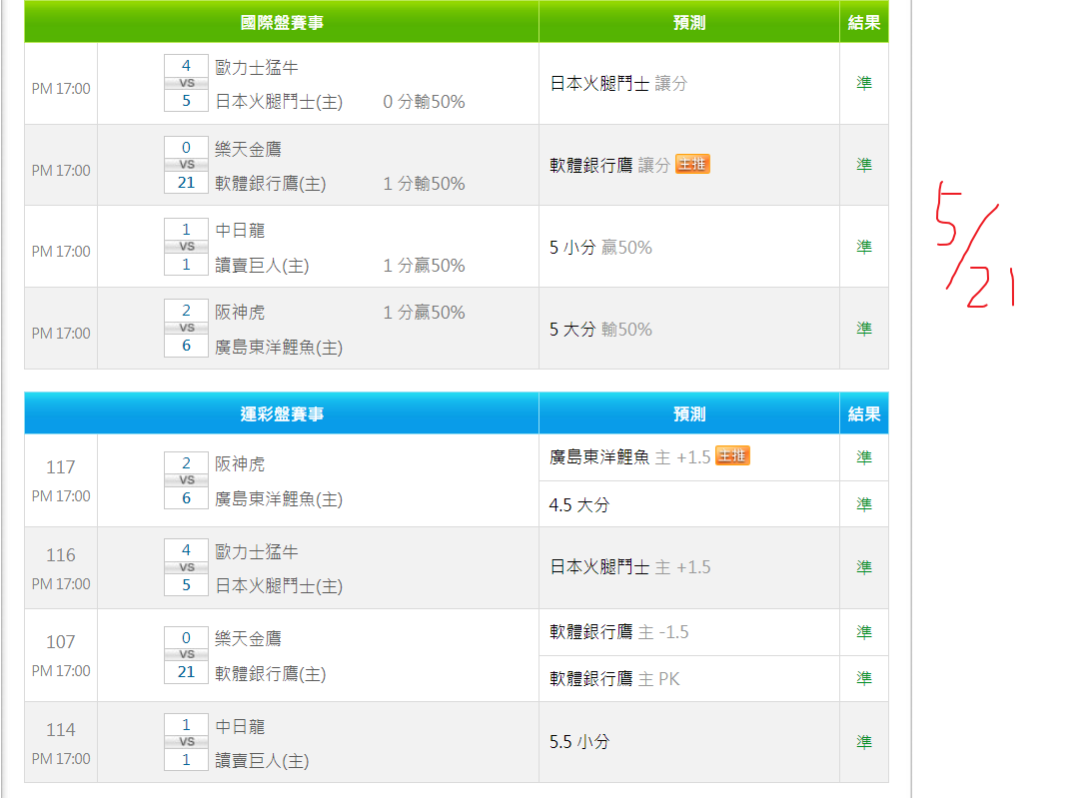1080x798 pixels.
Task: Click the 準 result for 軟體銀行鷹 主 -1.5
Action: (864, 632)
